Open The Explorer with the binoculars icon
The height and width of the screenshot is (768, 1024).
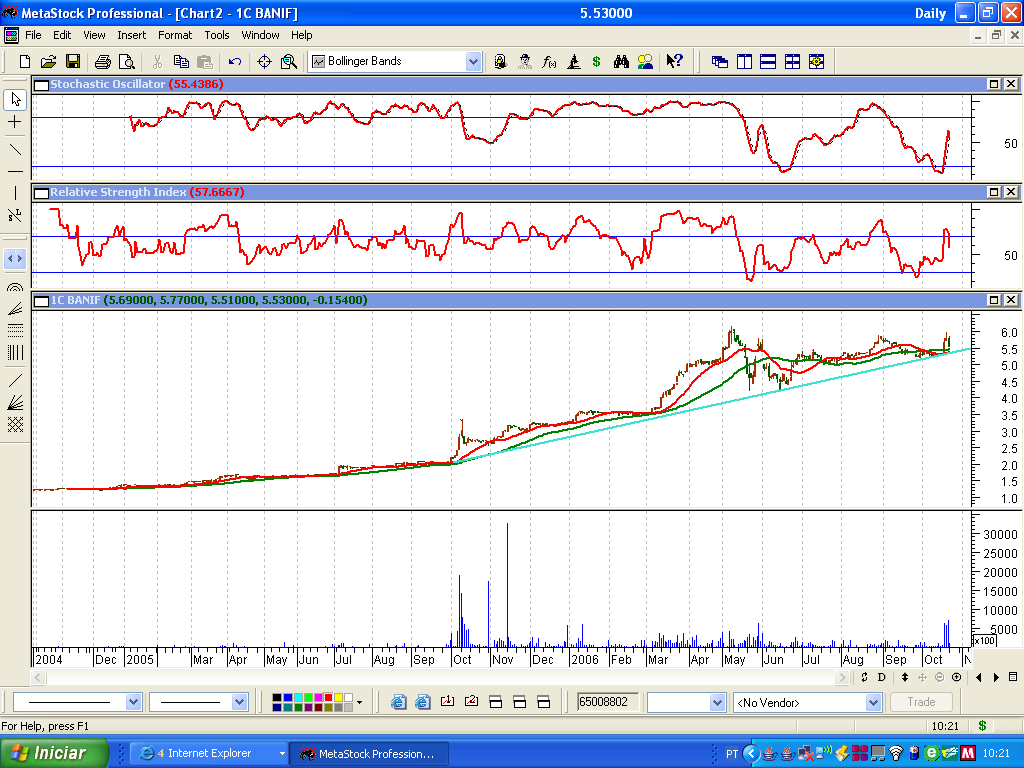point(620,61)
